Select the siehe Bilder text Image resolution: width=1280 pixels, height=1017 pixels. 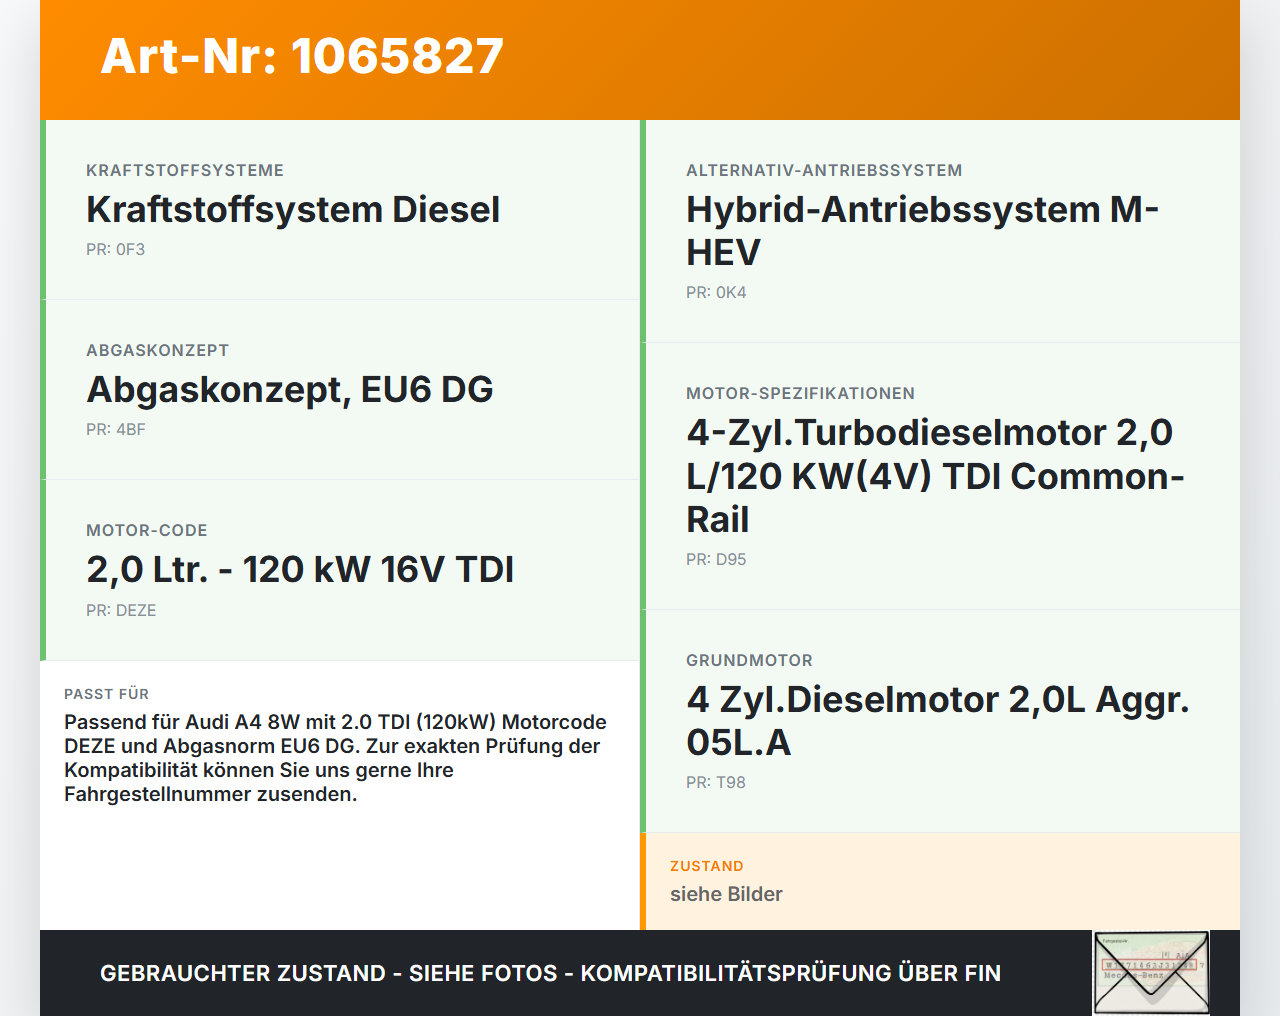coord(726,894)
